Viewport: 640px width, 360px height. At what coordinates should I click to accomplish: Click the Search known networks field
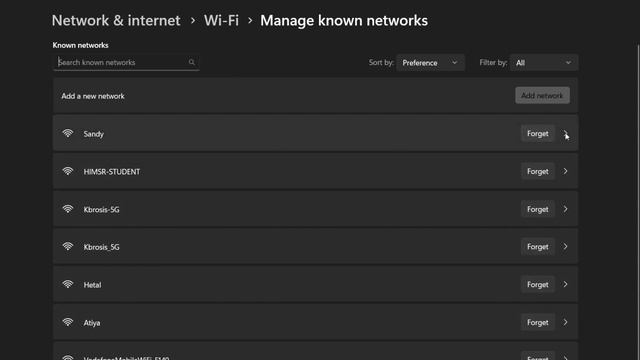(126, 62)
